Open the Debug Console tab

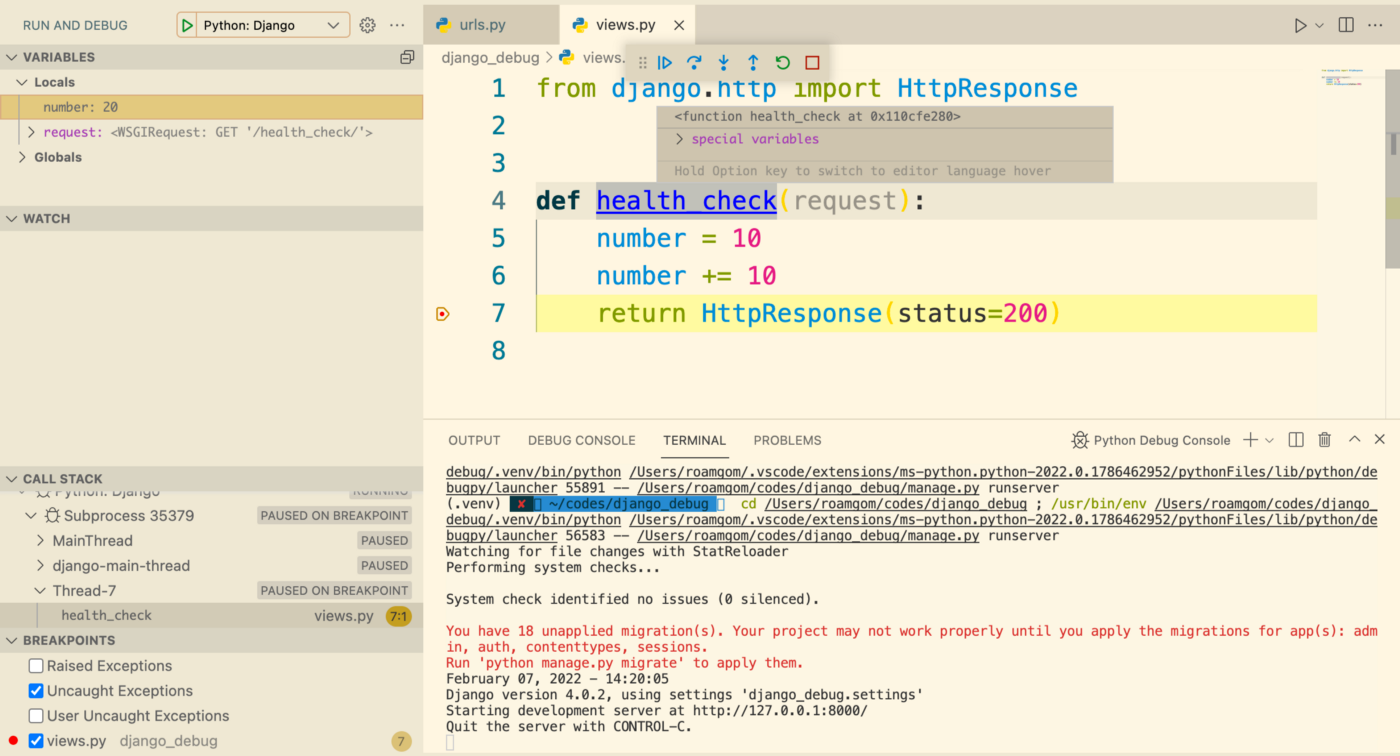click(582, 440)
